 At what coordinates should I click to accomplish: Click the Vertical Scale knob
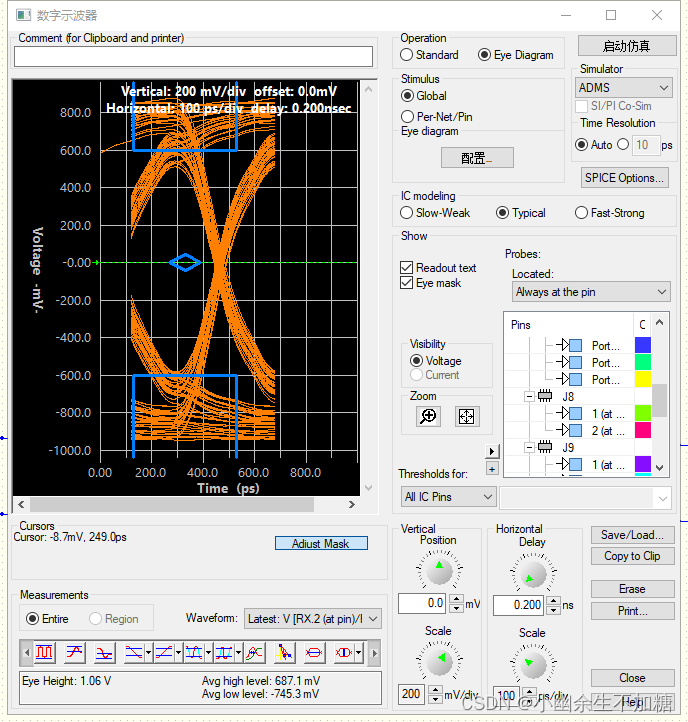pos(439,660)
